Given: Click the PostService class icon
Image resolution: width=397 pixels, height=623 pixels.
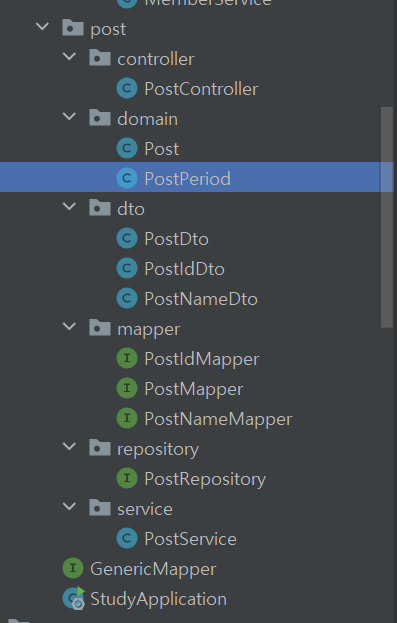Looking at the screenshot, I should pos(127,538).
